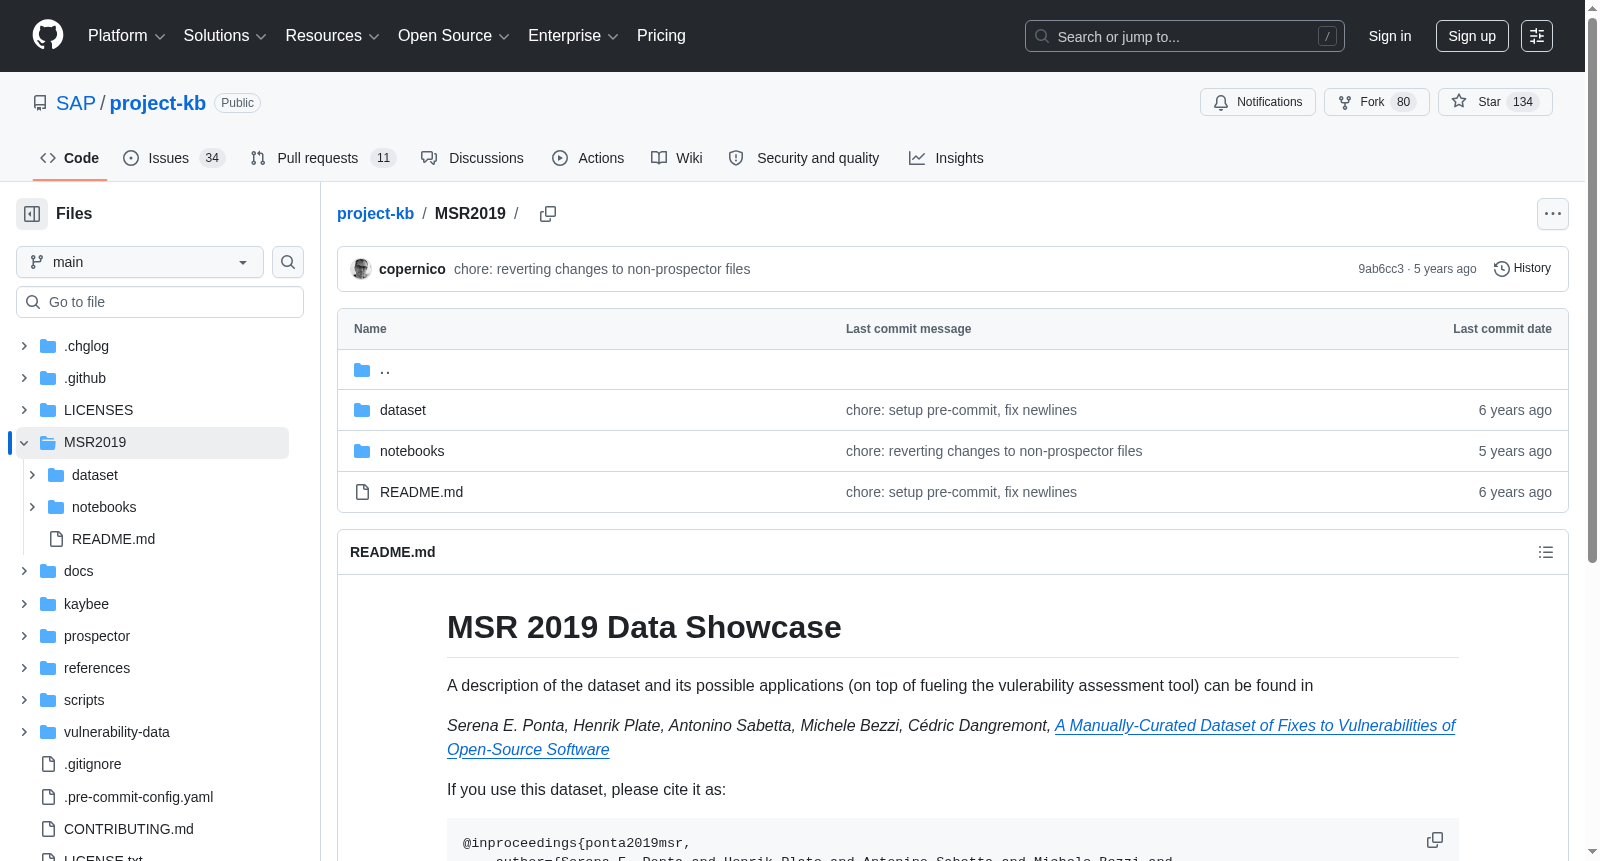Open commit 9ab6cc3 hash link
1600x861 pixels.
pyautogui.click(x=1381, y=269)
